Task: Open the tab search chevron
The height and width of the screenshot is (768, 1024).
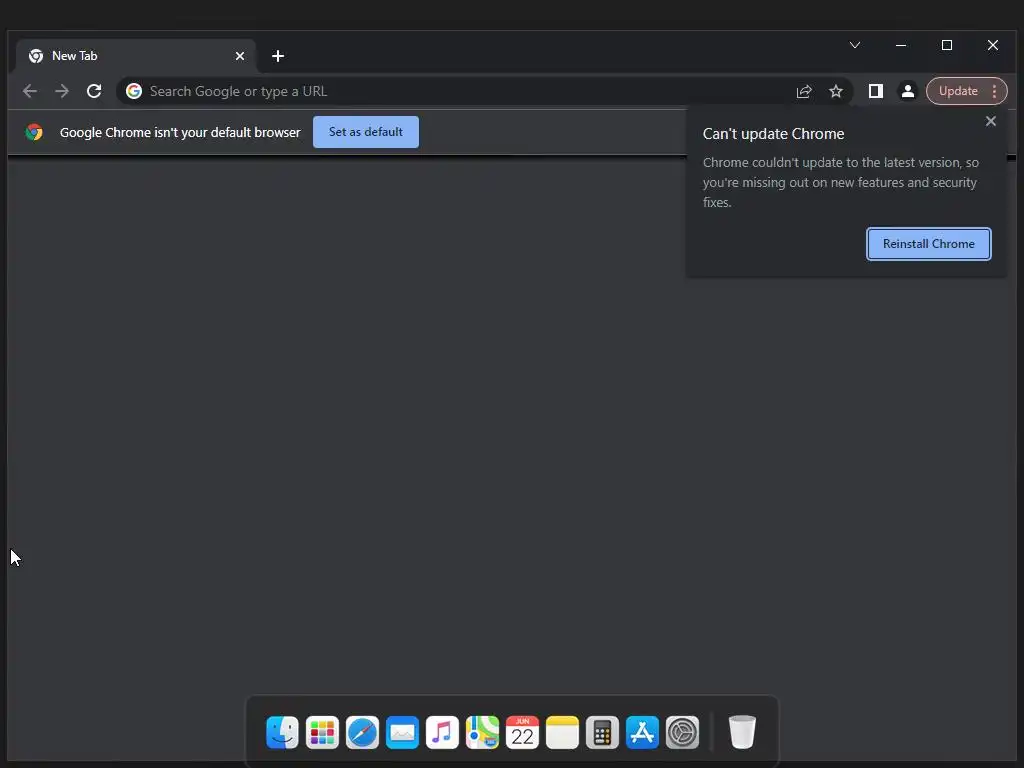Action: (x=855, y=45)
